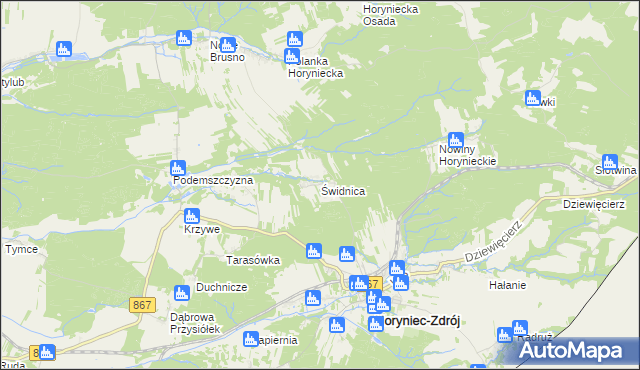The image size is (640, 370).
Task: Open the marker overlapping the Polanka Horyniecka label
Action: (291, 56)
